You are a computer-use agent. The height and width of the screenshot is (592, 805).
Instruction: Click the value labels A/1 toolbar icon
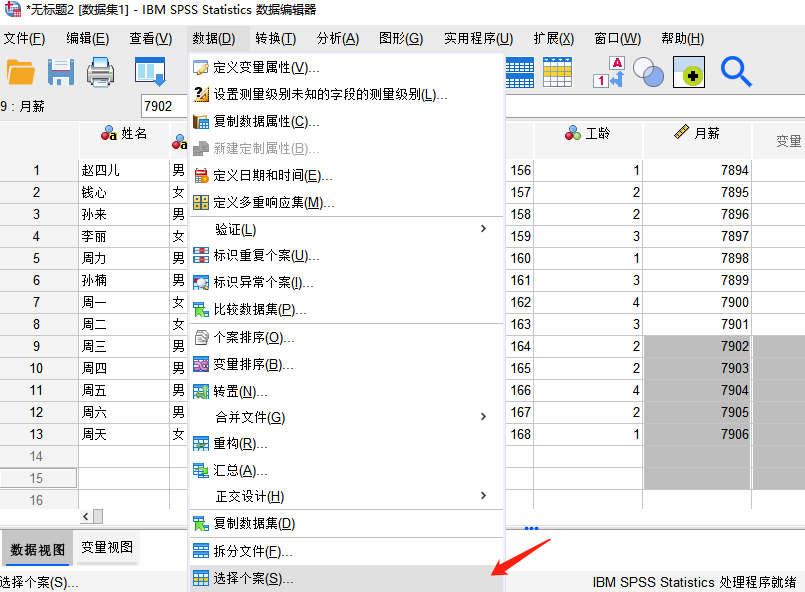pyautogui.click(x=609, y=72)
